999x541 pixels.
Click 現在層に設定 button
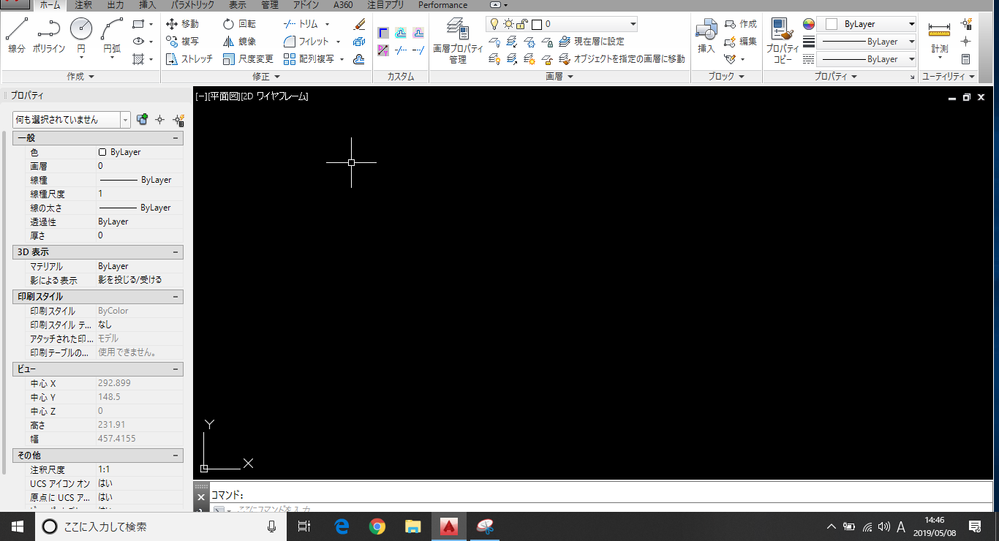tap(591, 41)
